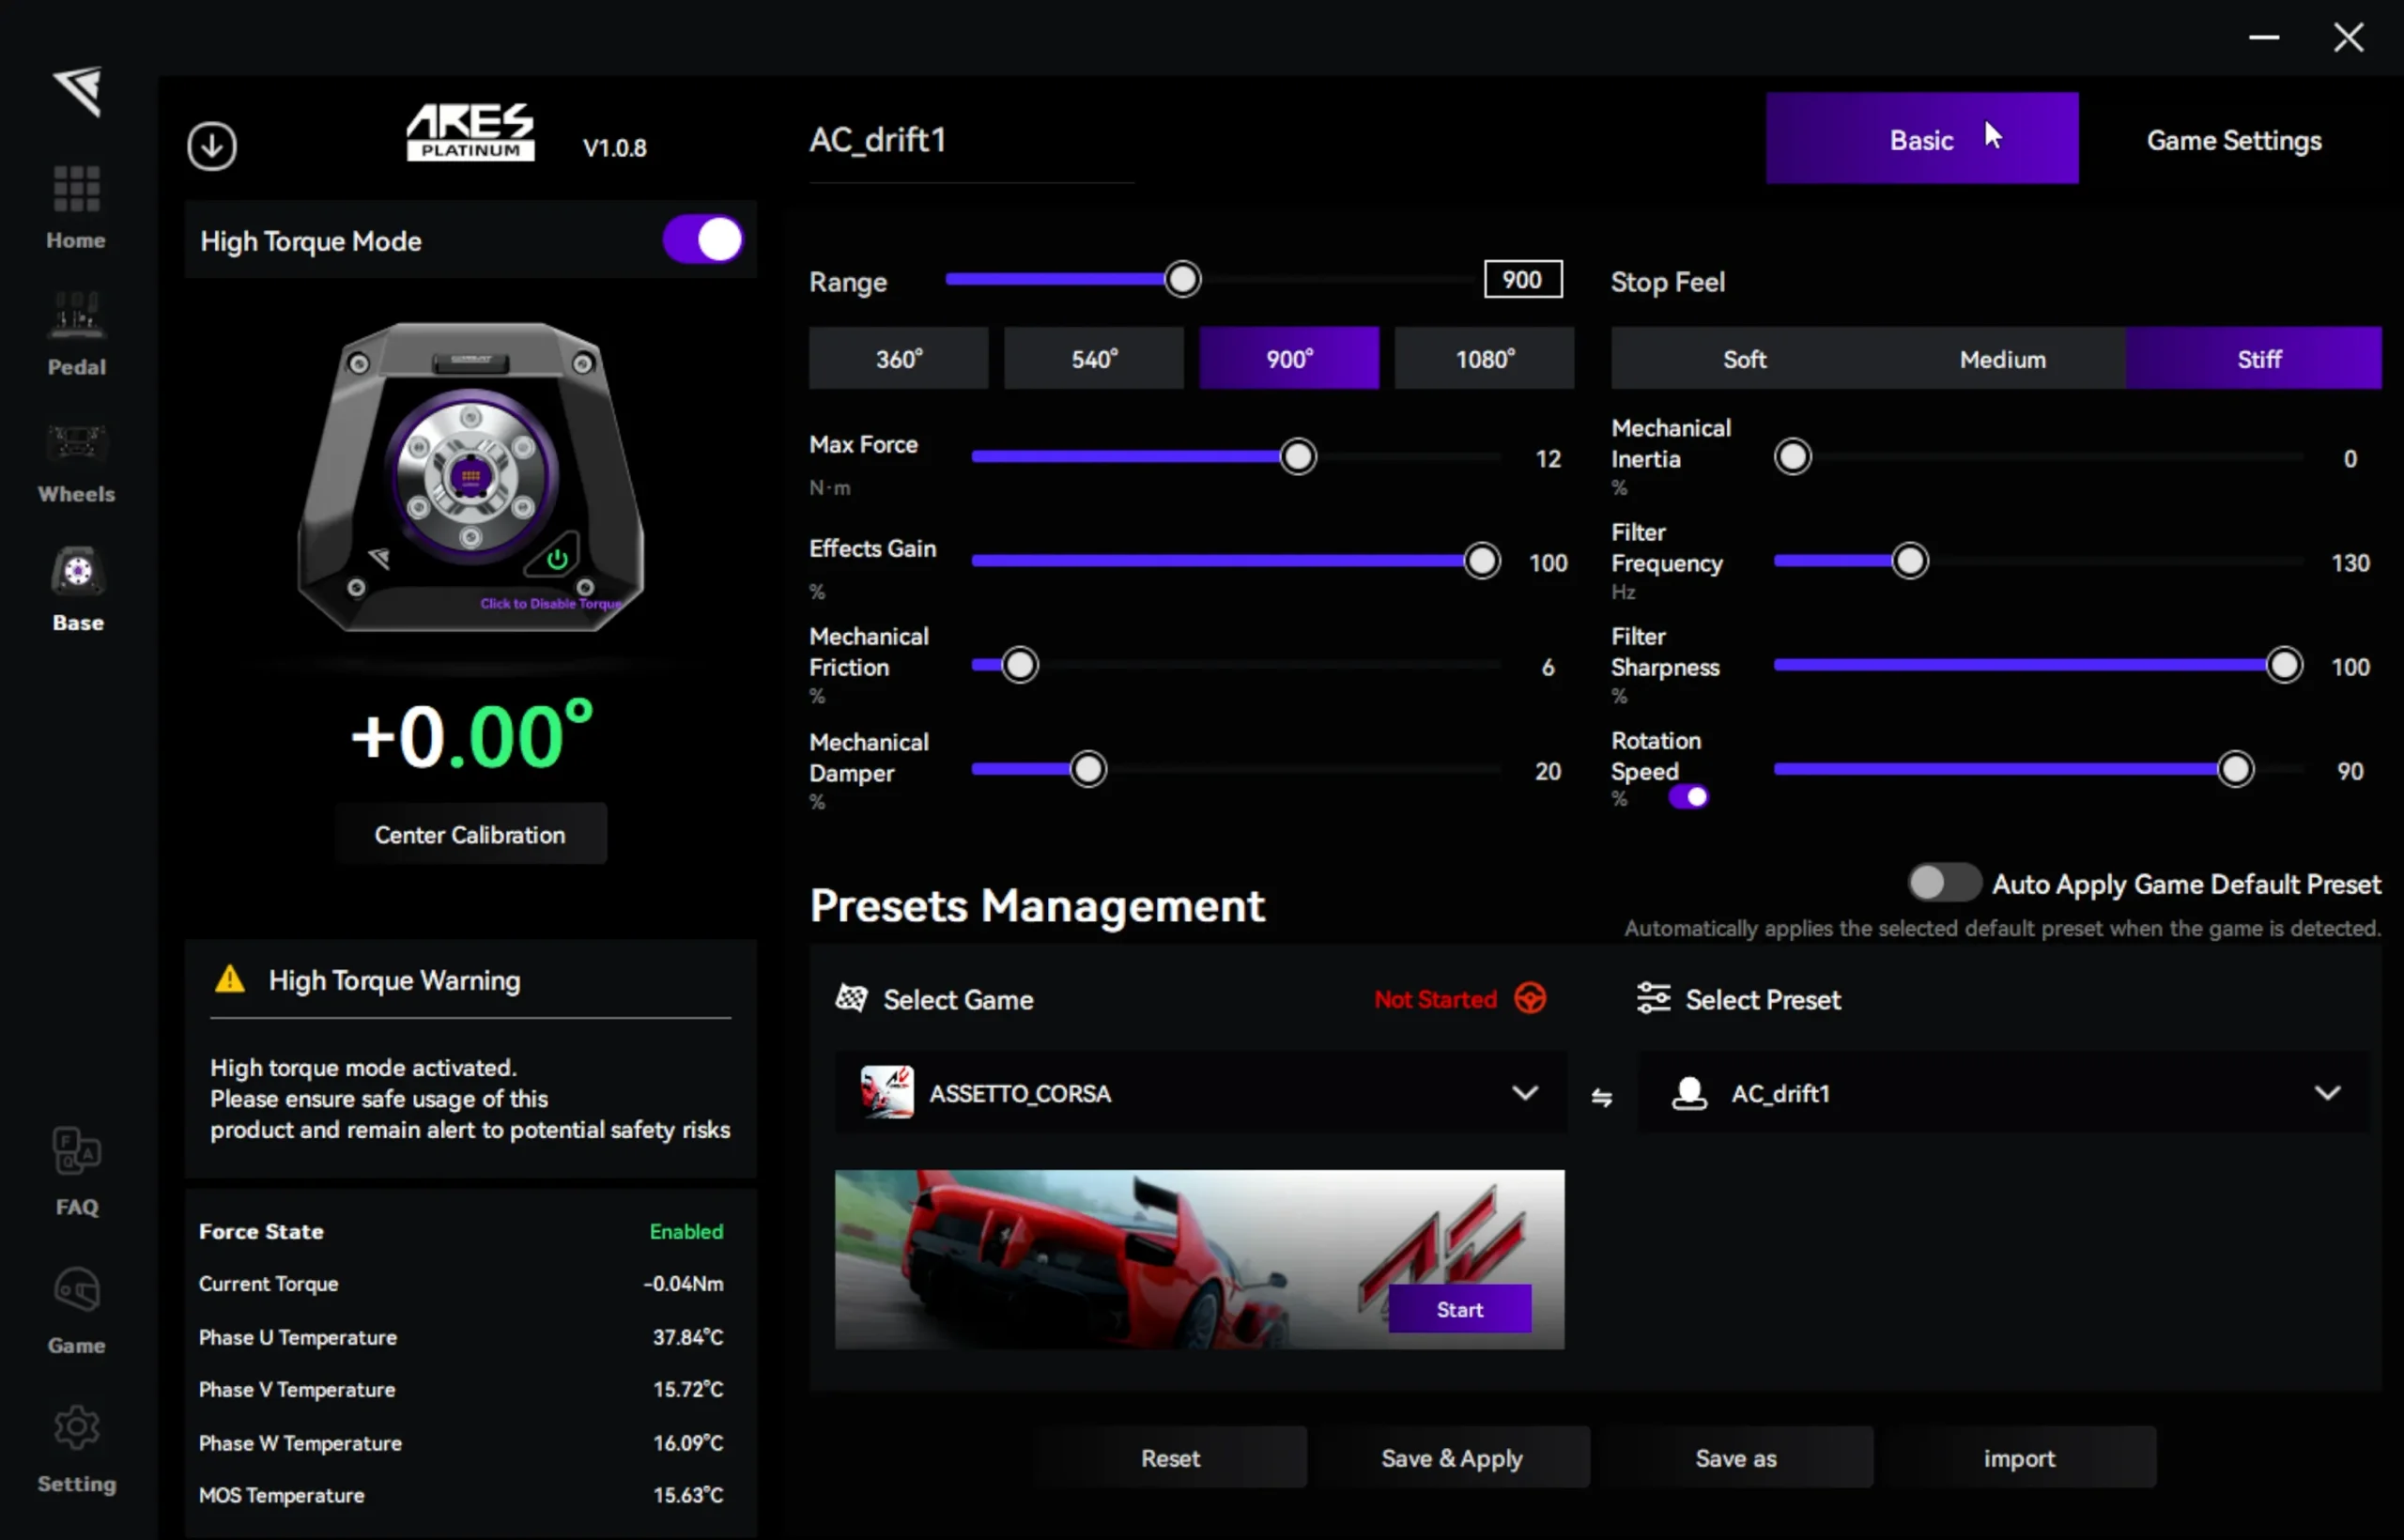The image size is (2404, 1540).
Task: Open the Setting page with gear icon
Action: (76, 1449)
